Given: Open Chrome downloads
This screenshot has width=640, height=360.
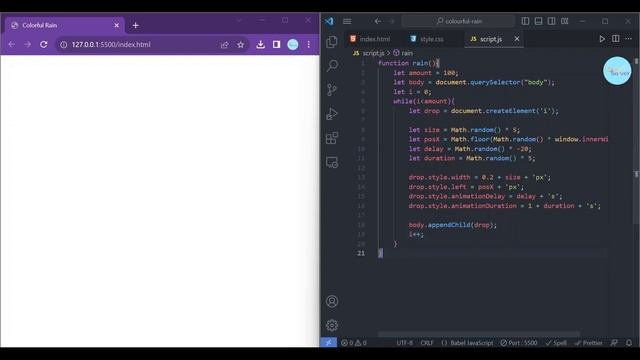Looking at the screenshot, I should [260, 44].
